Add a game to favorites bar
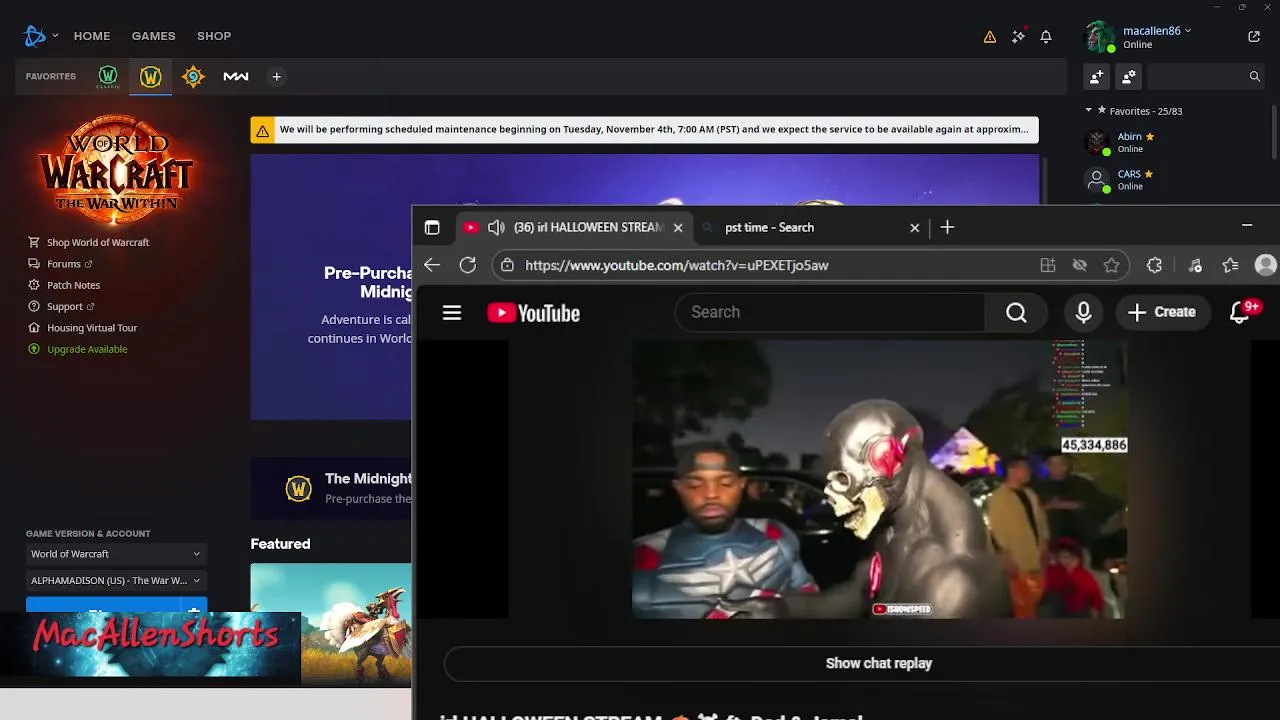1280x720 pixels. click(x=277, y=77)
